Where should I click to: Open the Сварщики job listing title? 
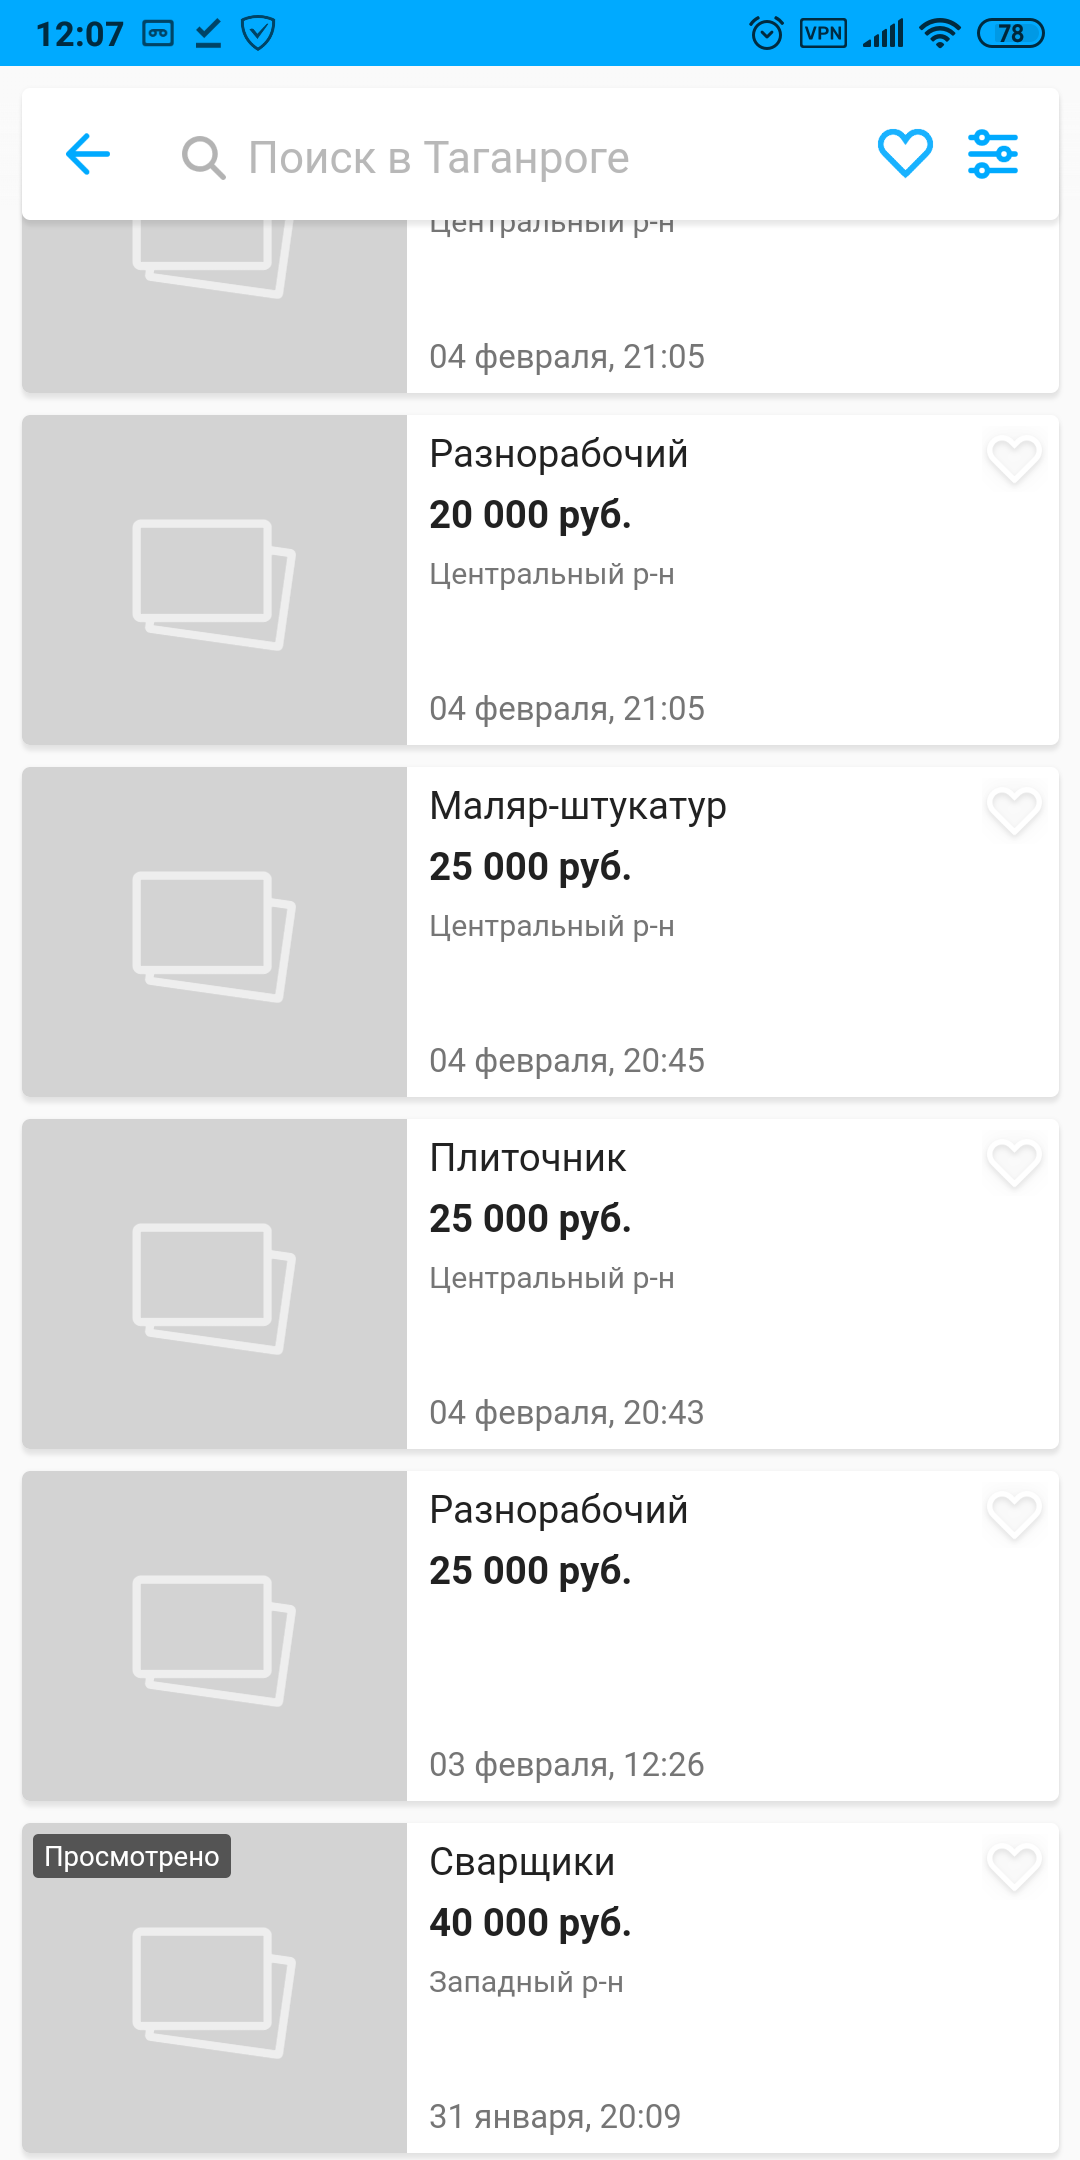coord(522,1862)
